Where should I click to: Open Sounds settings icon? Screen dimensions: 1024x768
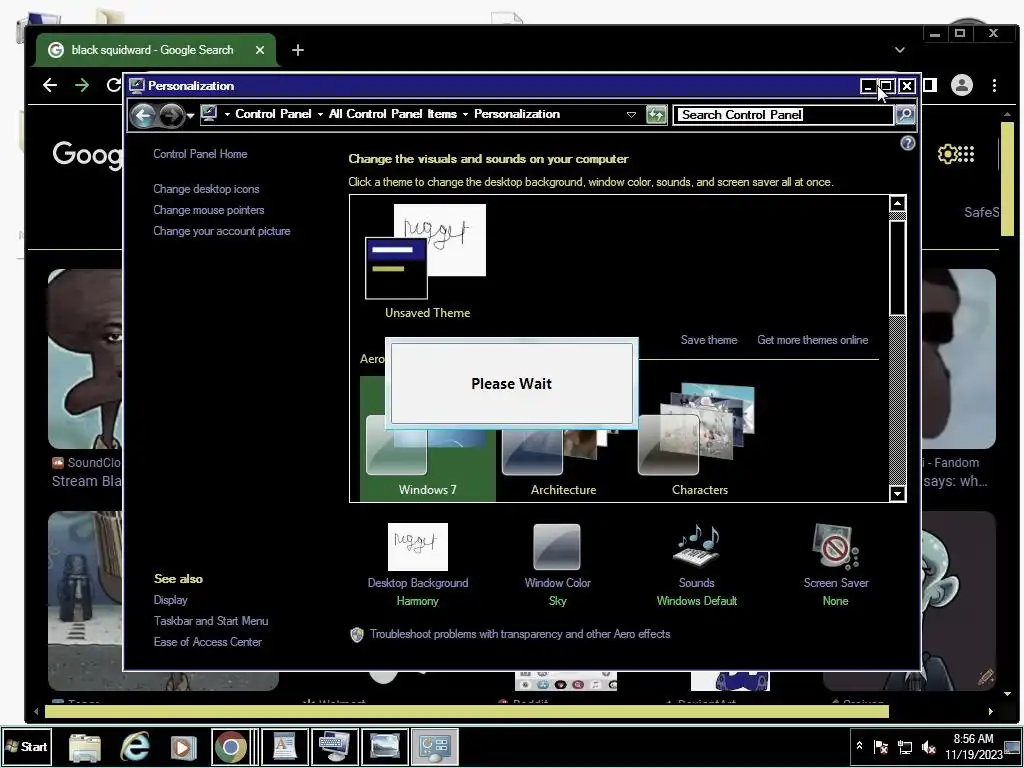pos(696,547)
